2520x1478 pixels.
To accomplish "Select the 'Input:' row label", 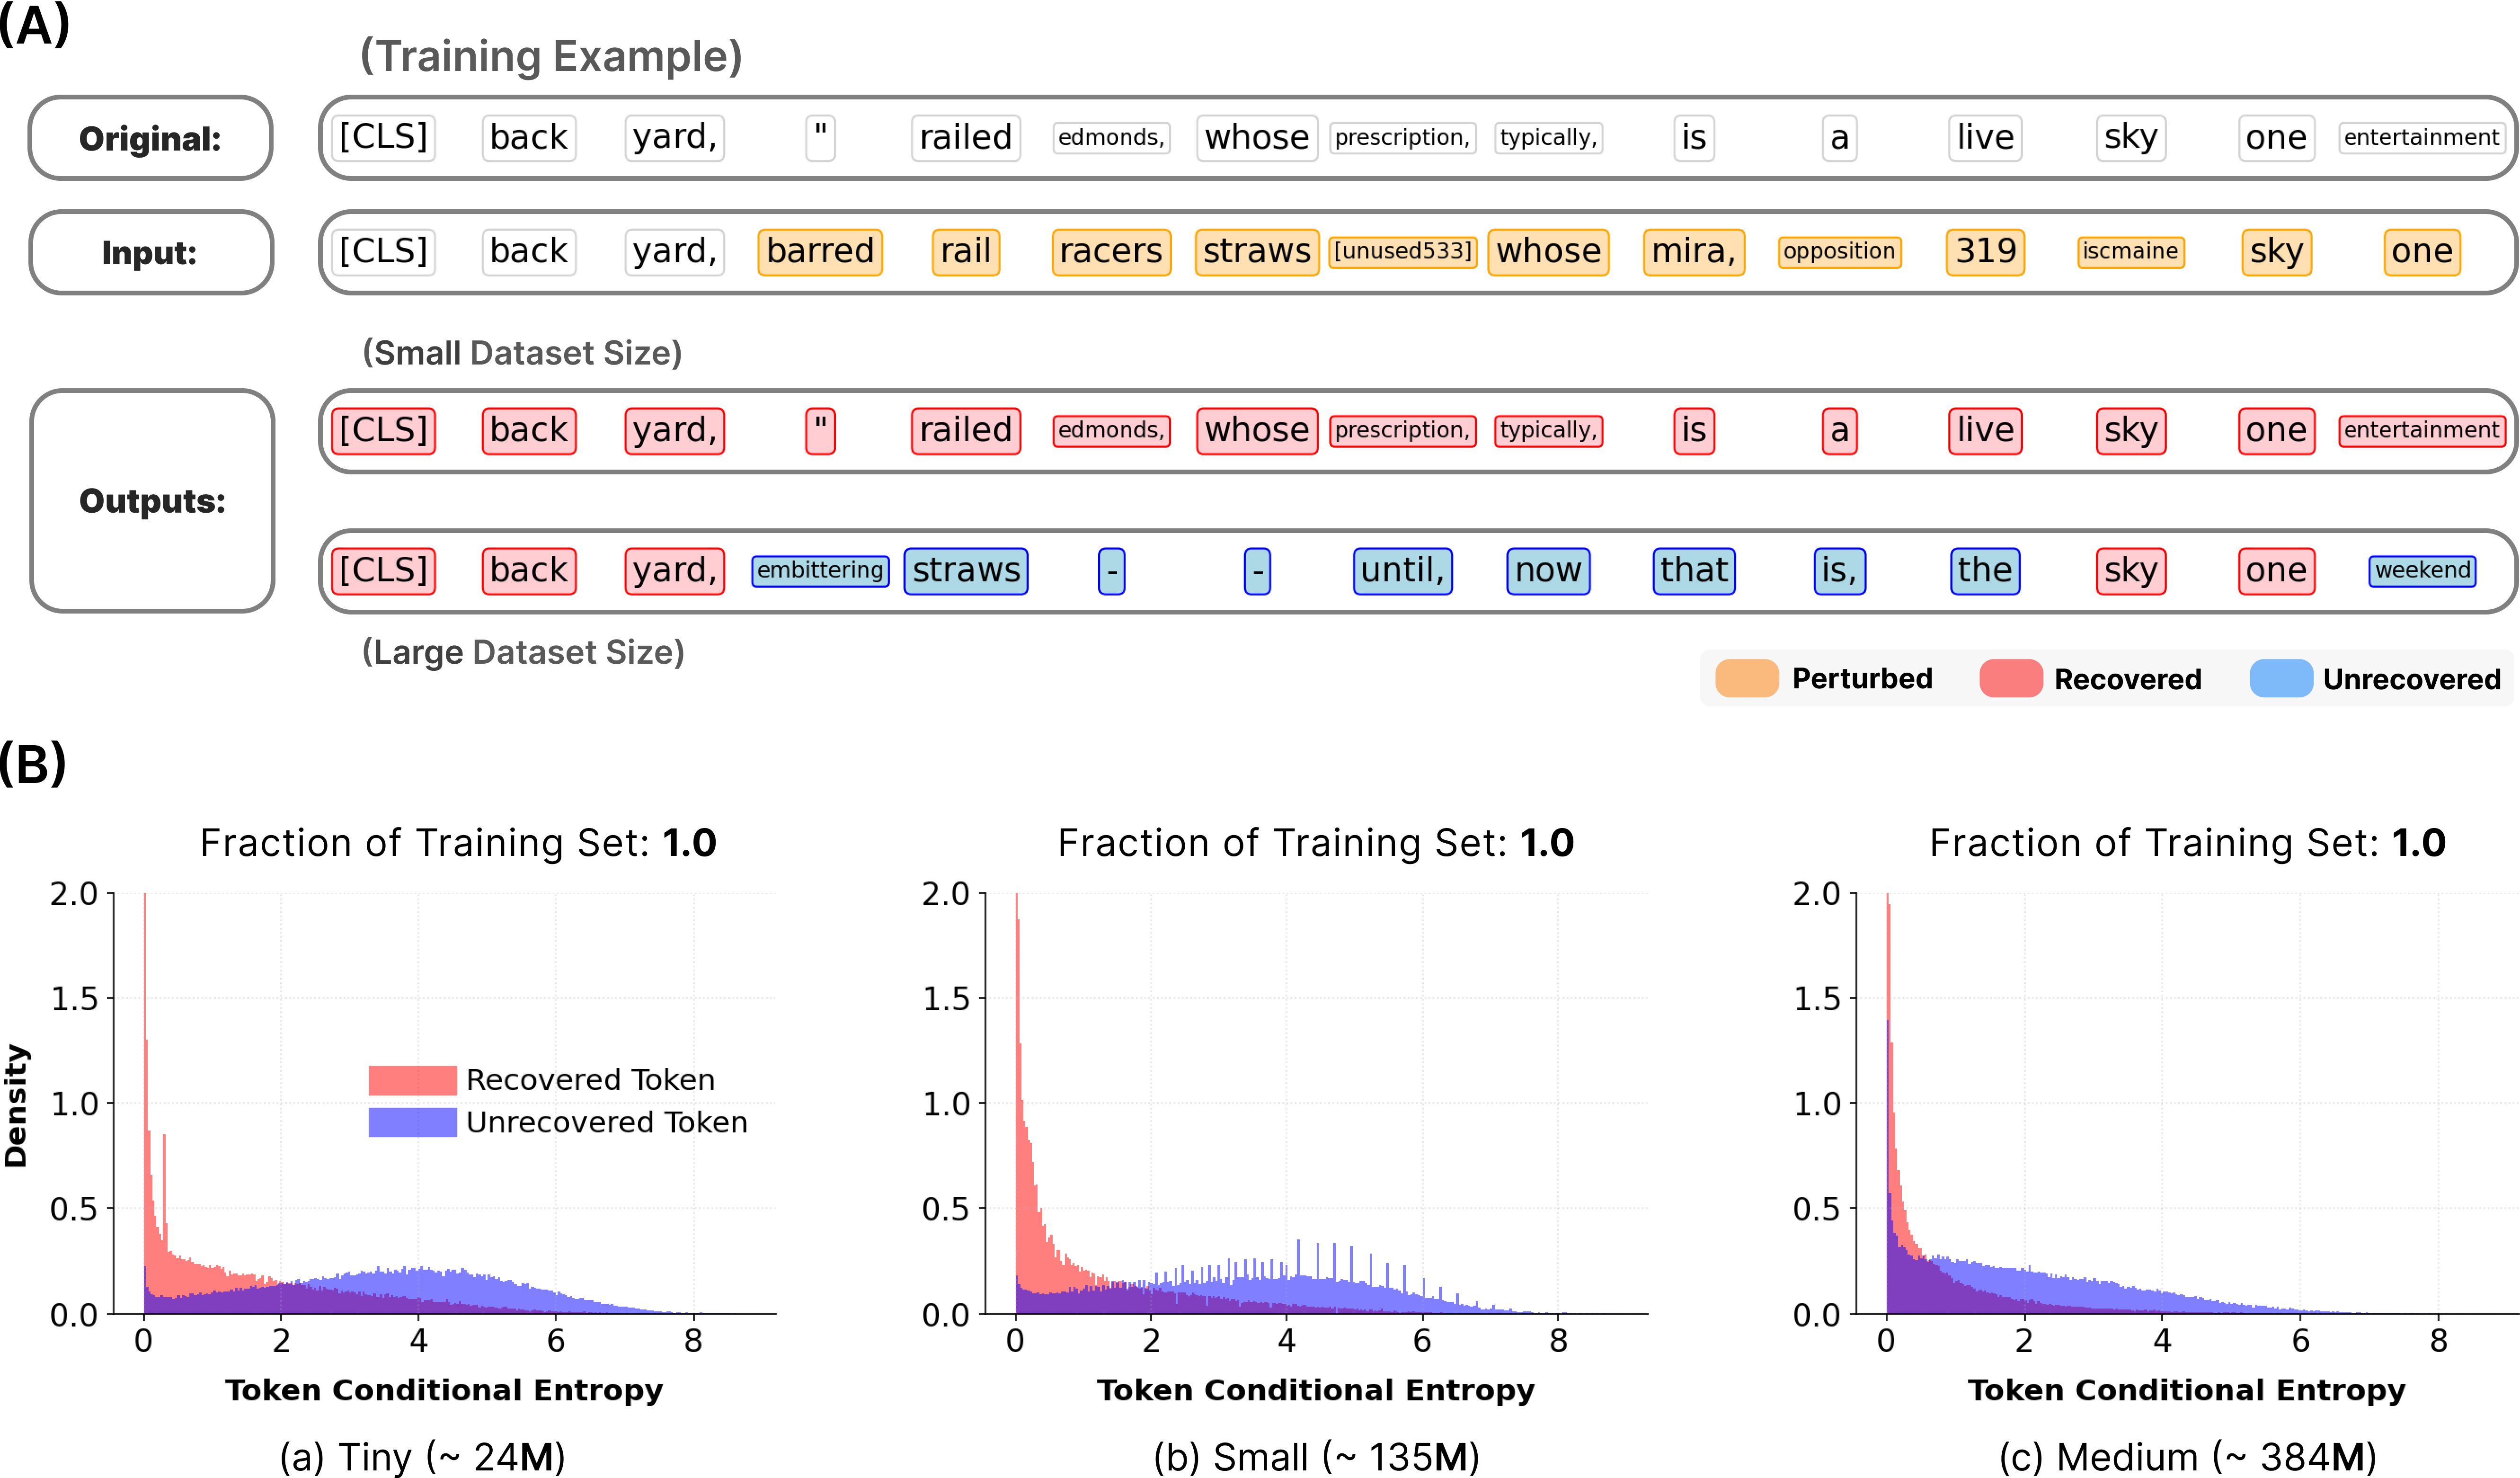I will click(151, 252).
